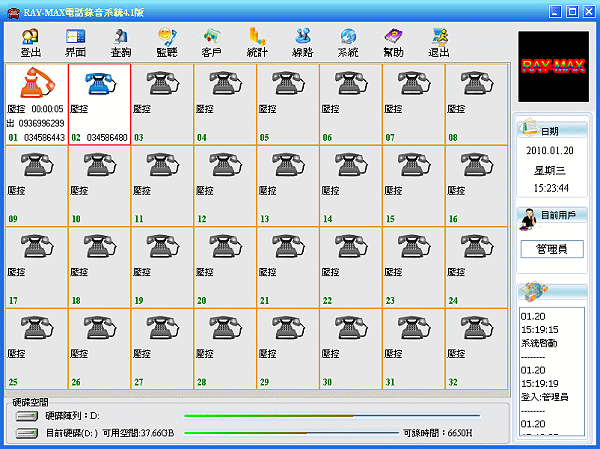
Task: Select the phone icon for line 03
Action: point(163,82)
